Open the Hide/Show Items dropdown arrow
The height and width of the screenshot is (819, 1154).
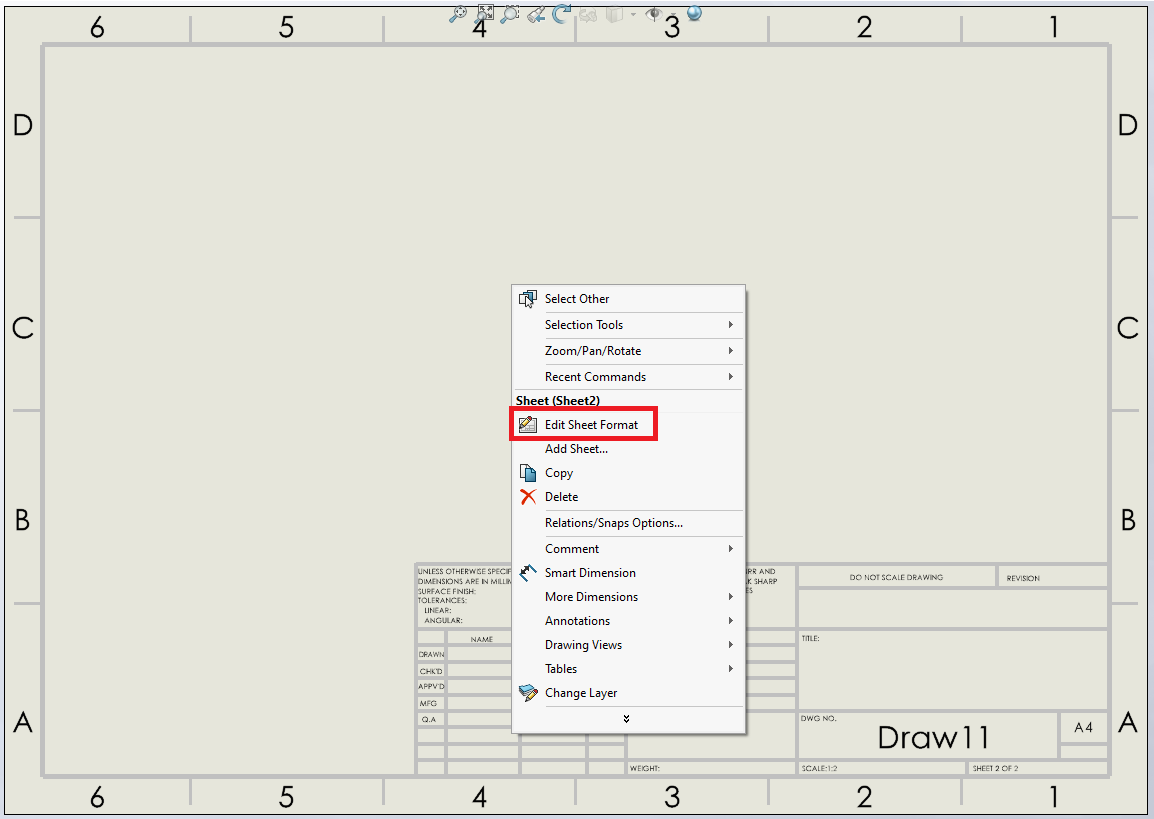(673, 15)
